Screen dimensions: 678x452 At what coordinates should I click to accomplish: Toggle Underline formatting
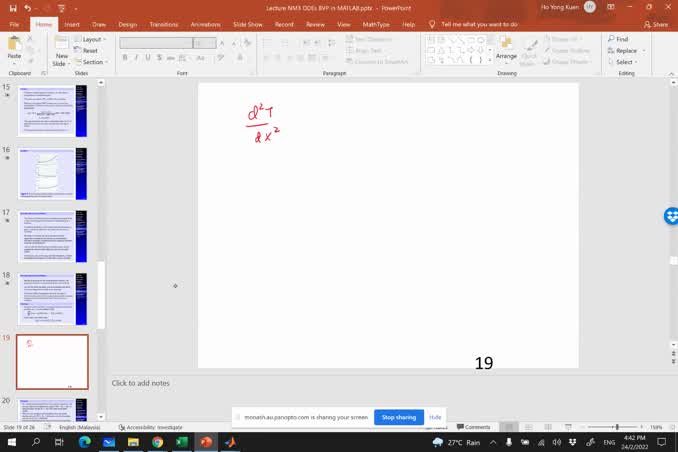[x=148, y=58]
